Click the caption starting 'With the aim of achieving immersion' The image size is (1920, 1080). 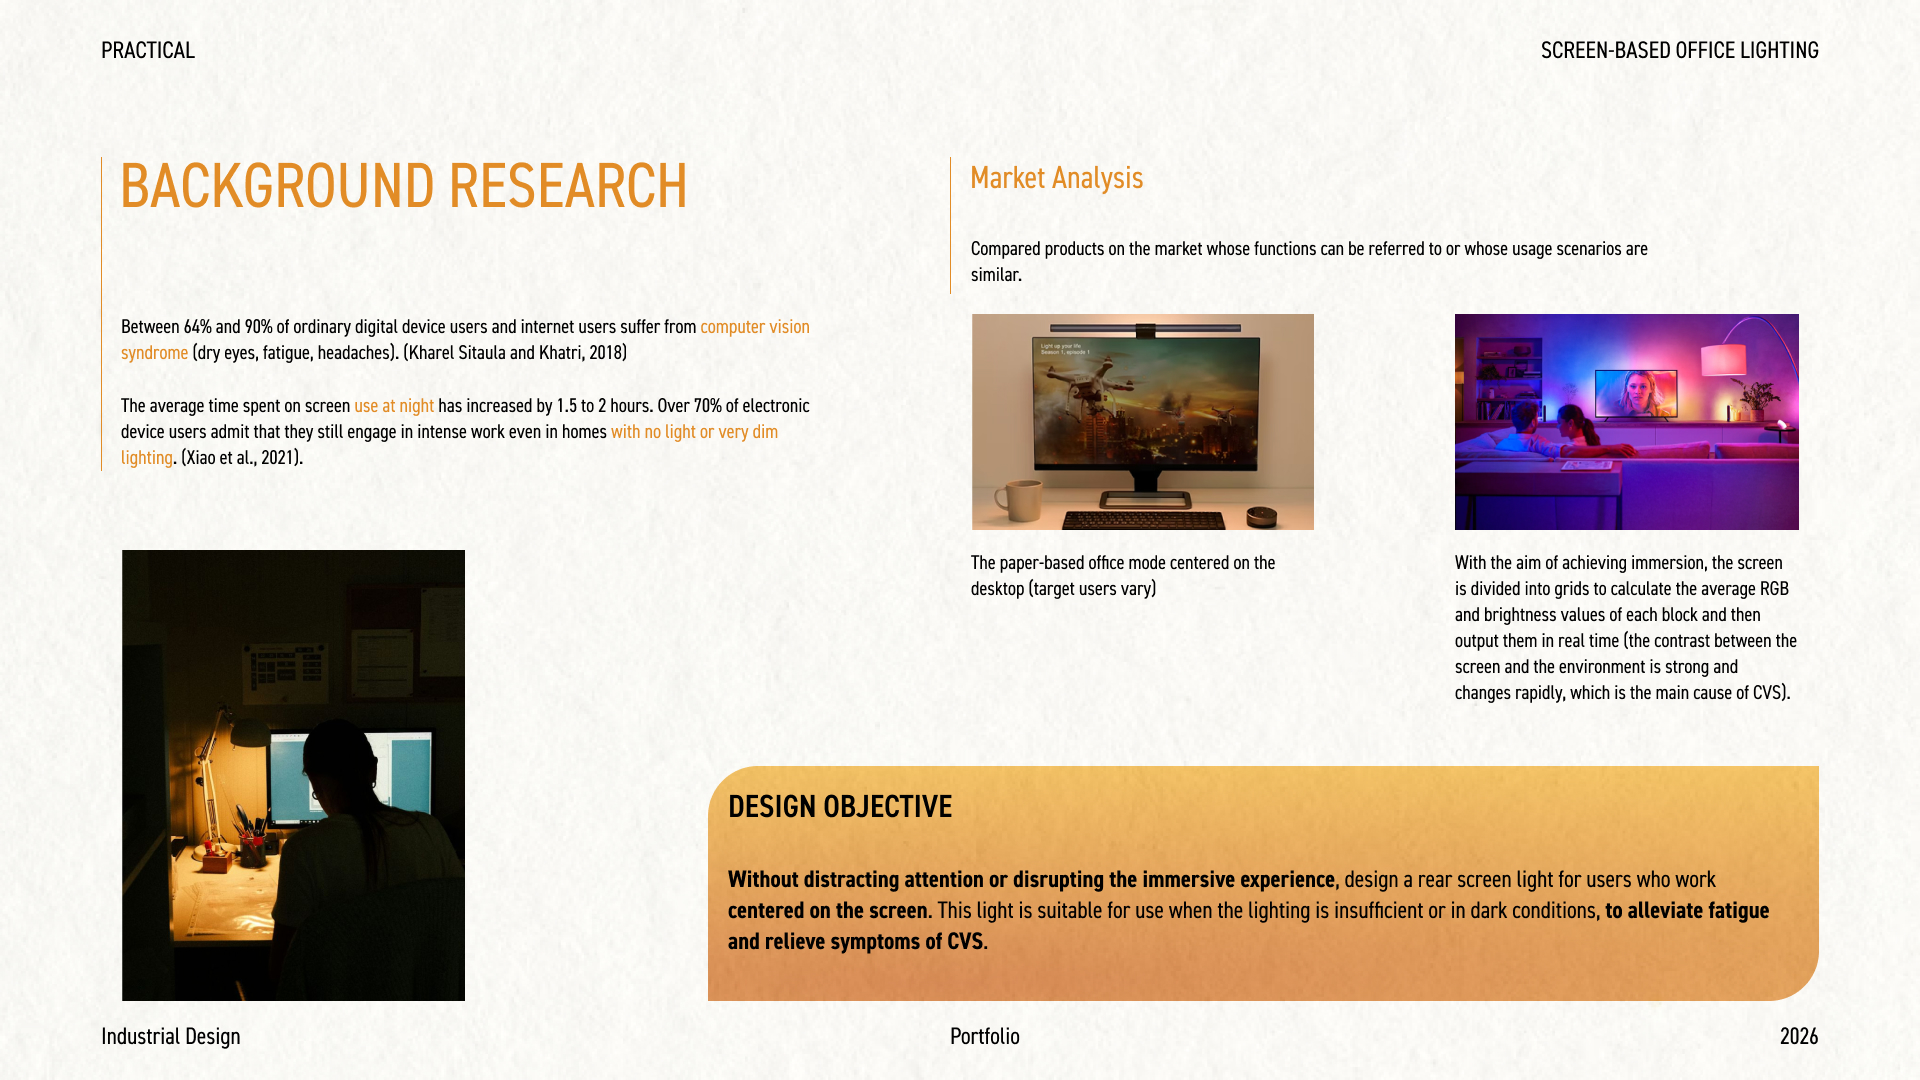pyautogui.click(x=1626, y=628)
